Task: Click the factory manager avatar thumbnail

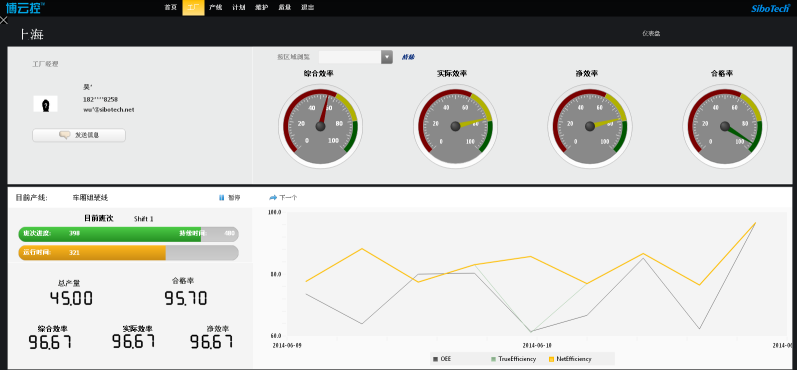Action: tap(46, 104)
